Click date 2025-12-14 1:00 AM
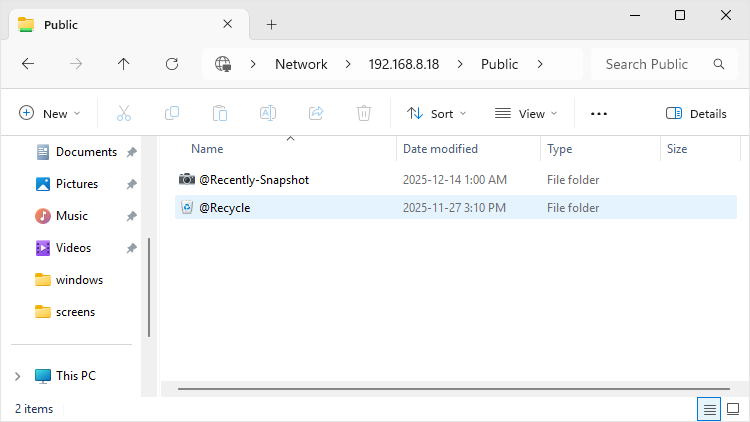Screen dimensions: 750x422 coord(454,180)
